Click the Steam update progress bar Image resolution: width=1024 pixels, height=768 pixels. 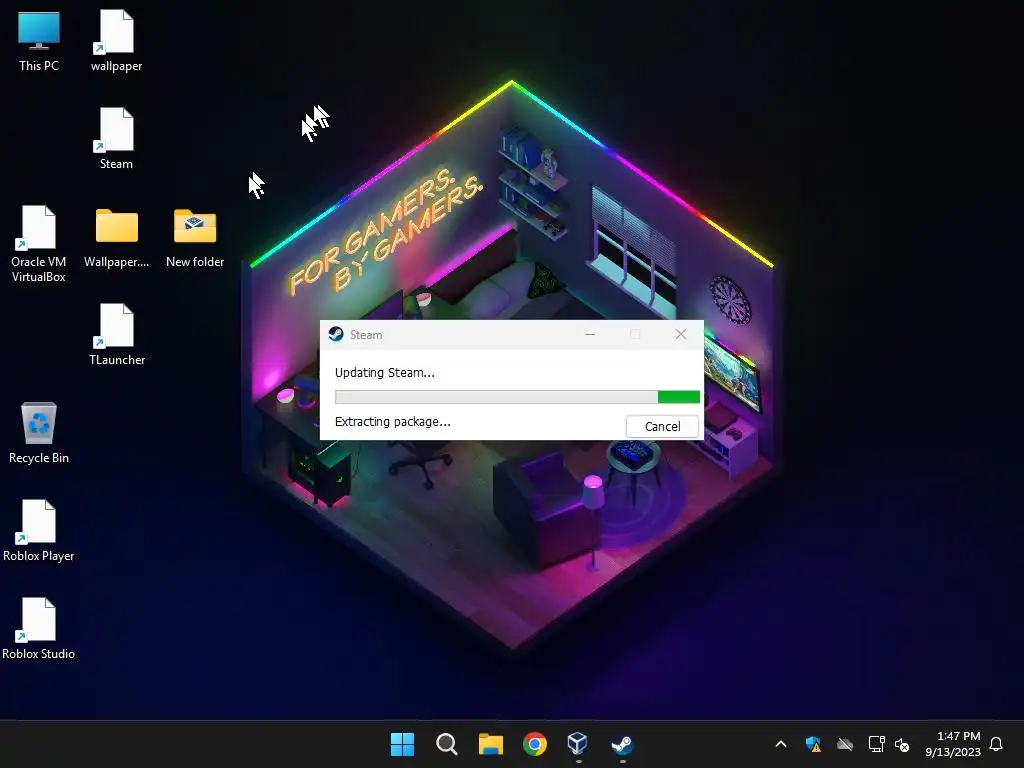[x=517, y=397]
